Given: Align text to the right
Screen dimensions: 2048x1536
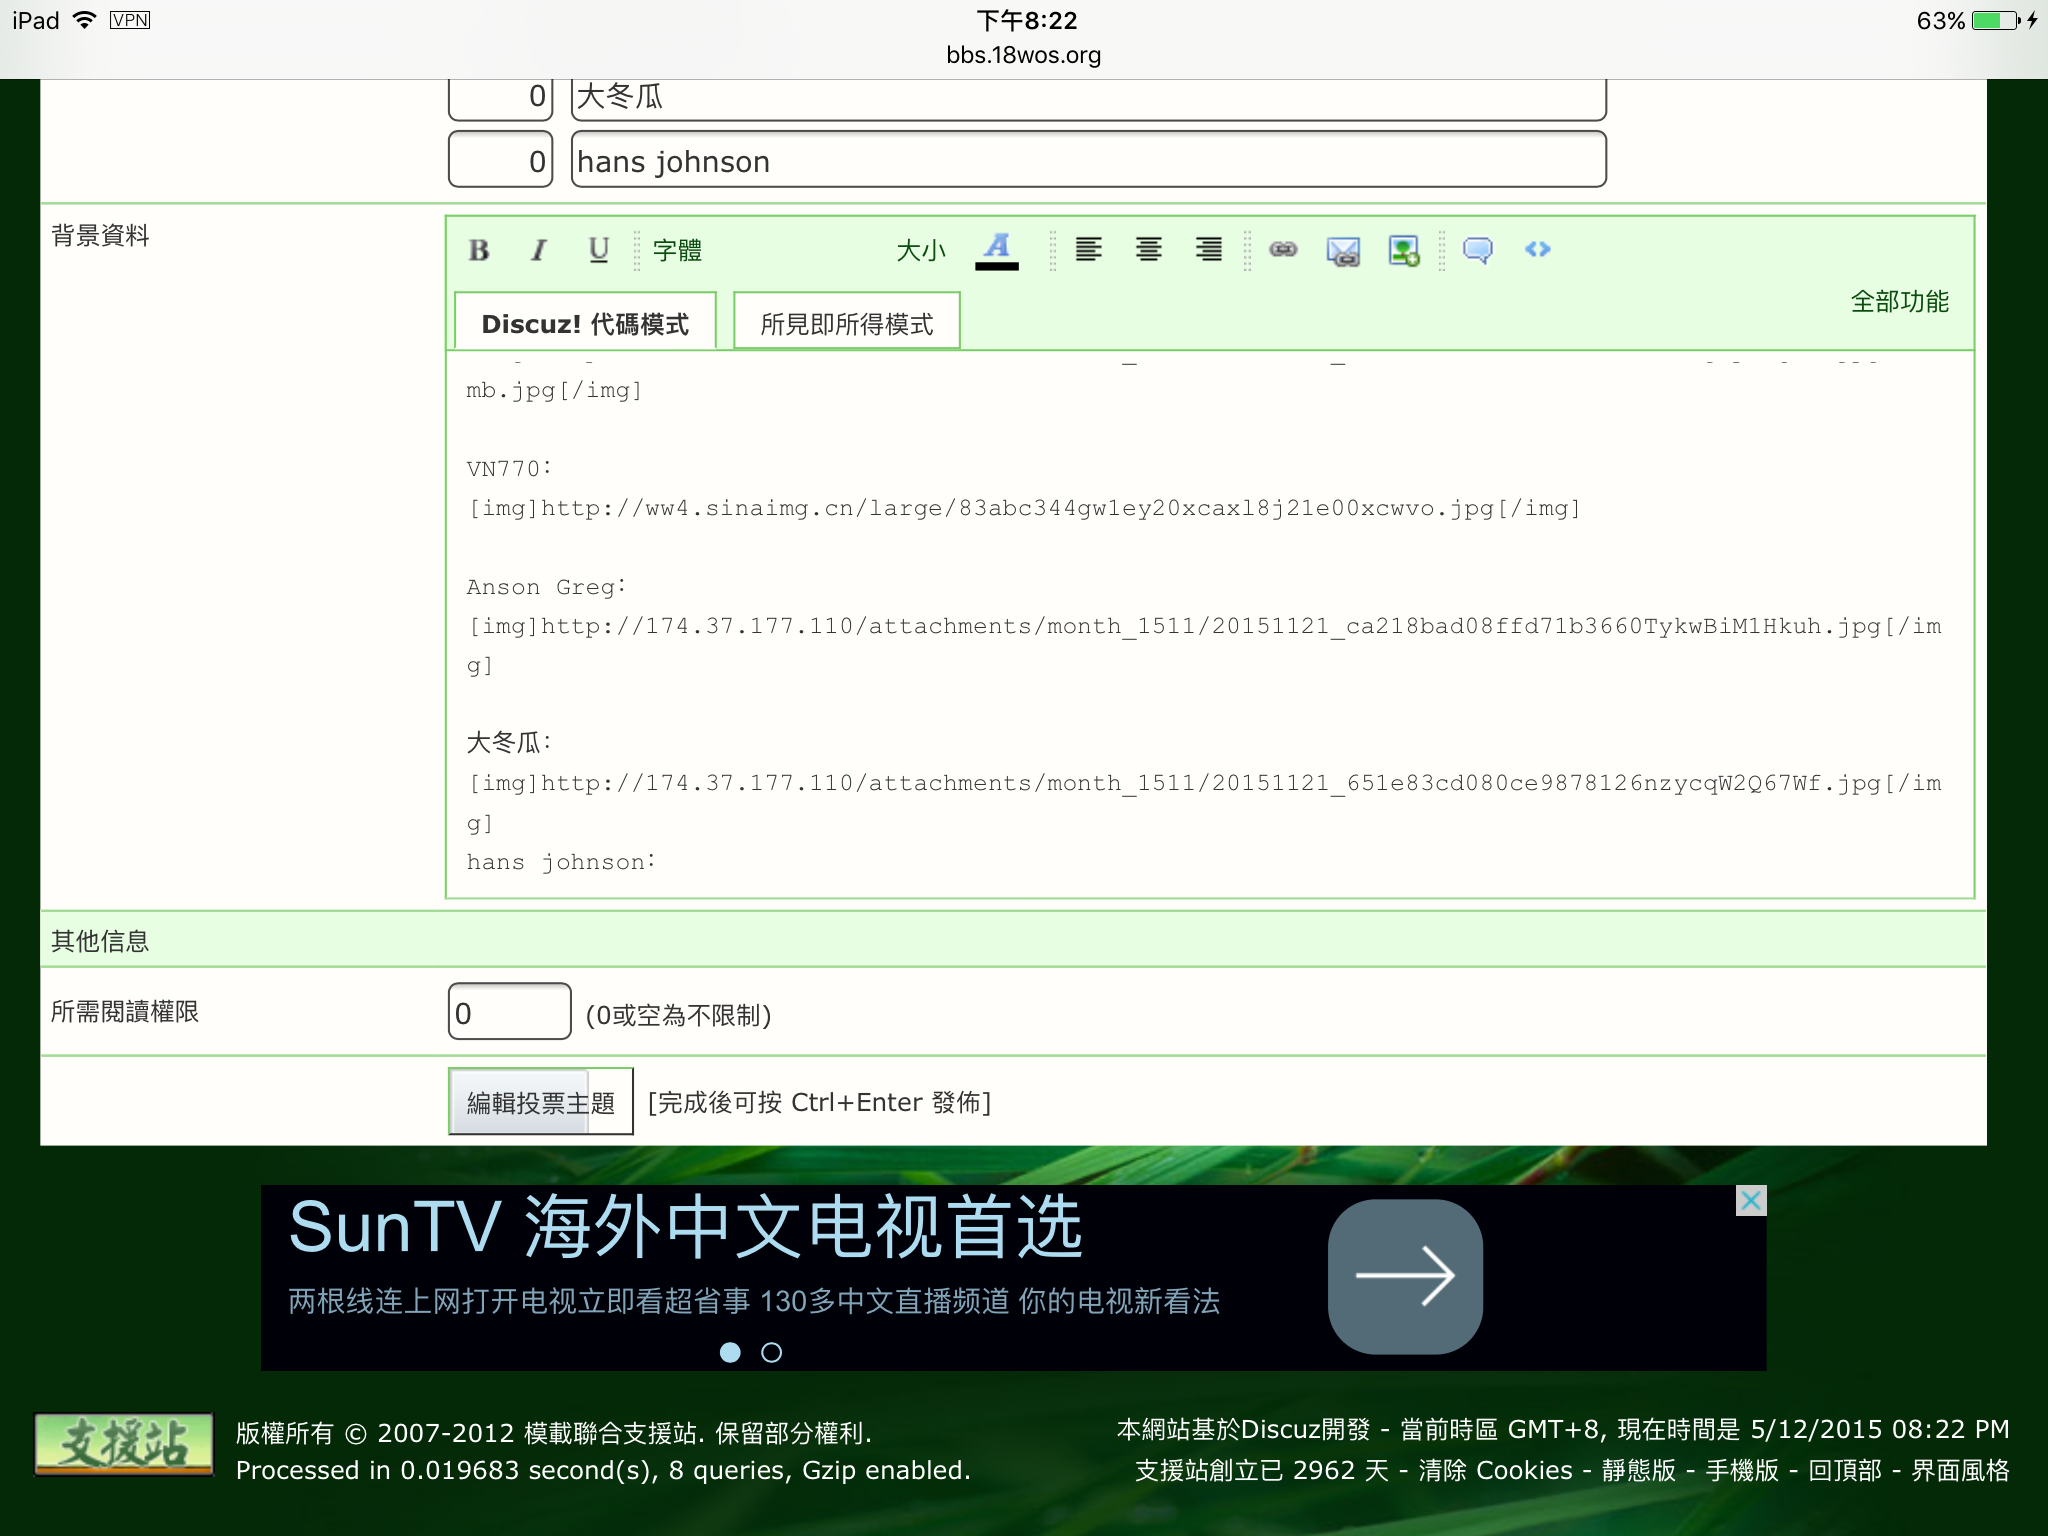Looking at the screenshot, I should (x=1209, y=249).
